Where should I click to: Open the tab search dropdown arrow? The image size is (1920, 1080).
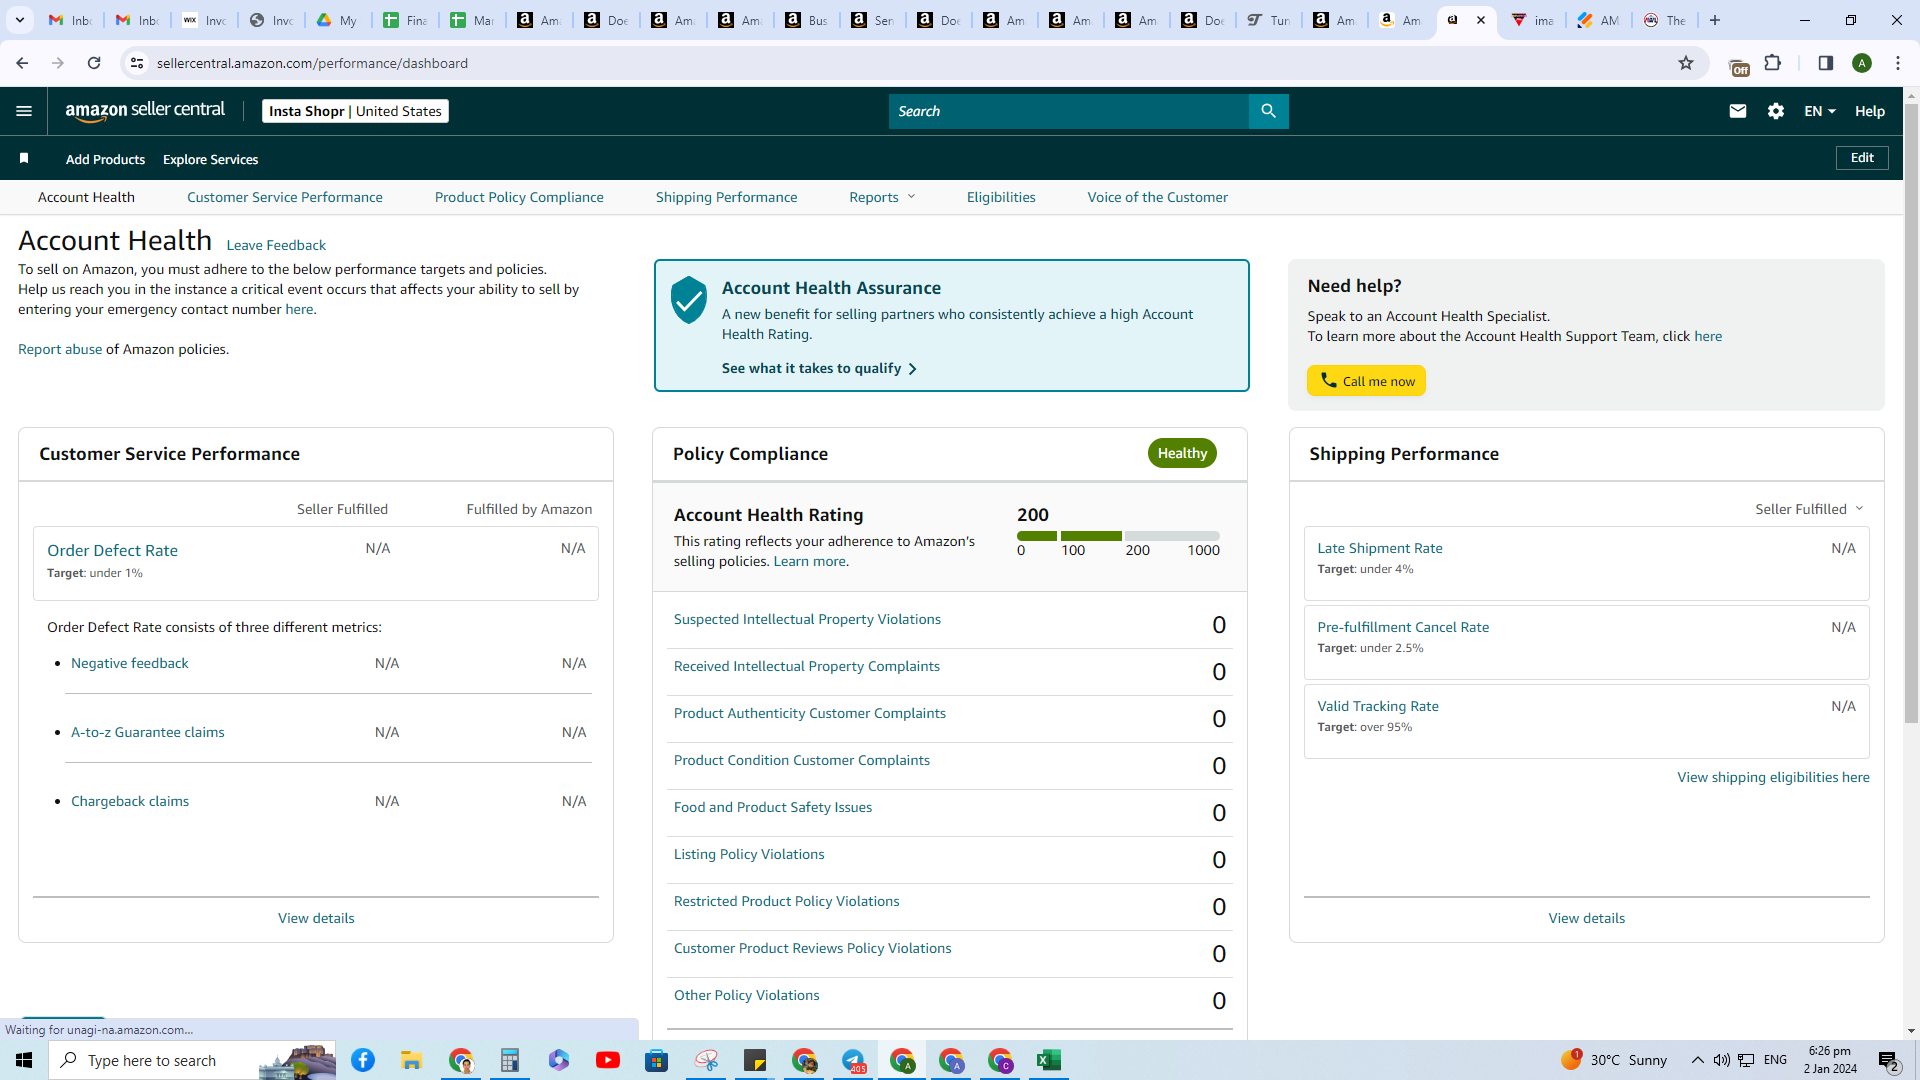20,20
